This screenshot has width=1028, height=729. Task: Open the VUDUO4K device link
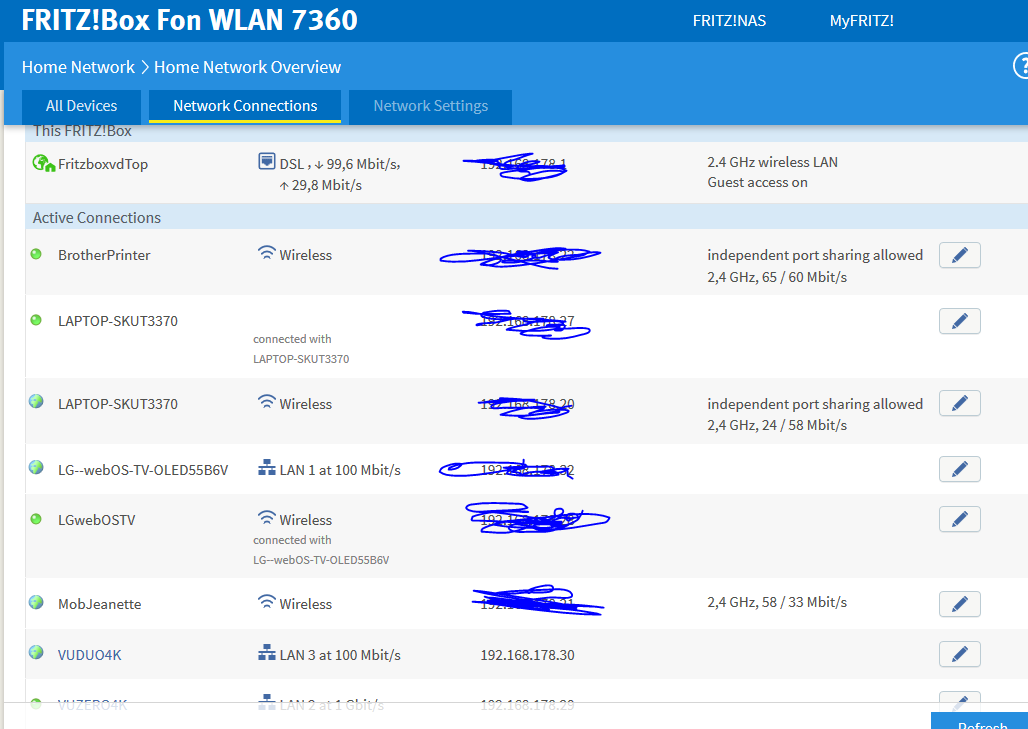click(89, 655)
